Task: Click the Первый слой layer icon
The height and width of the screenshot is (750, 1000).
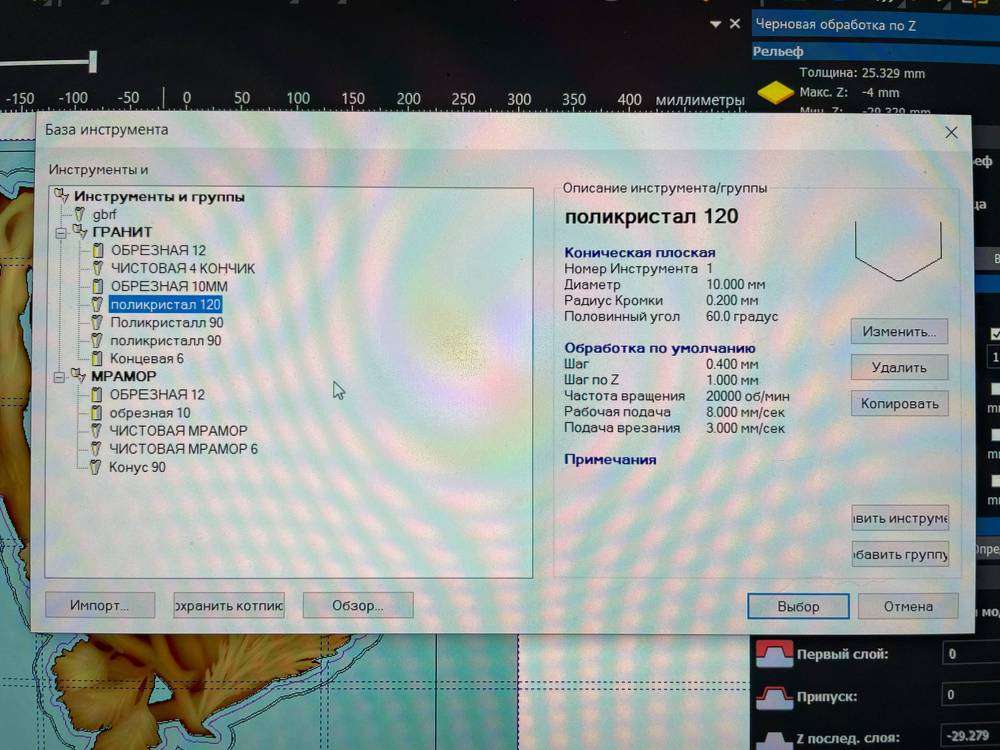Action: point(773,654)
